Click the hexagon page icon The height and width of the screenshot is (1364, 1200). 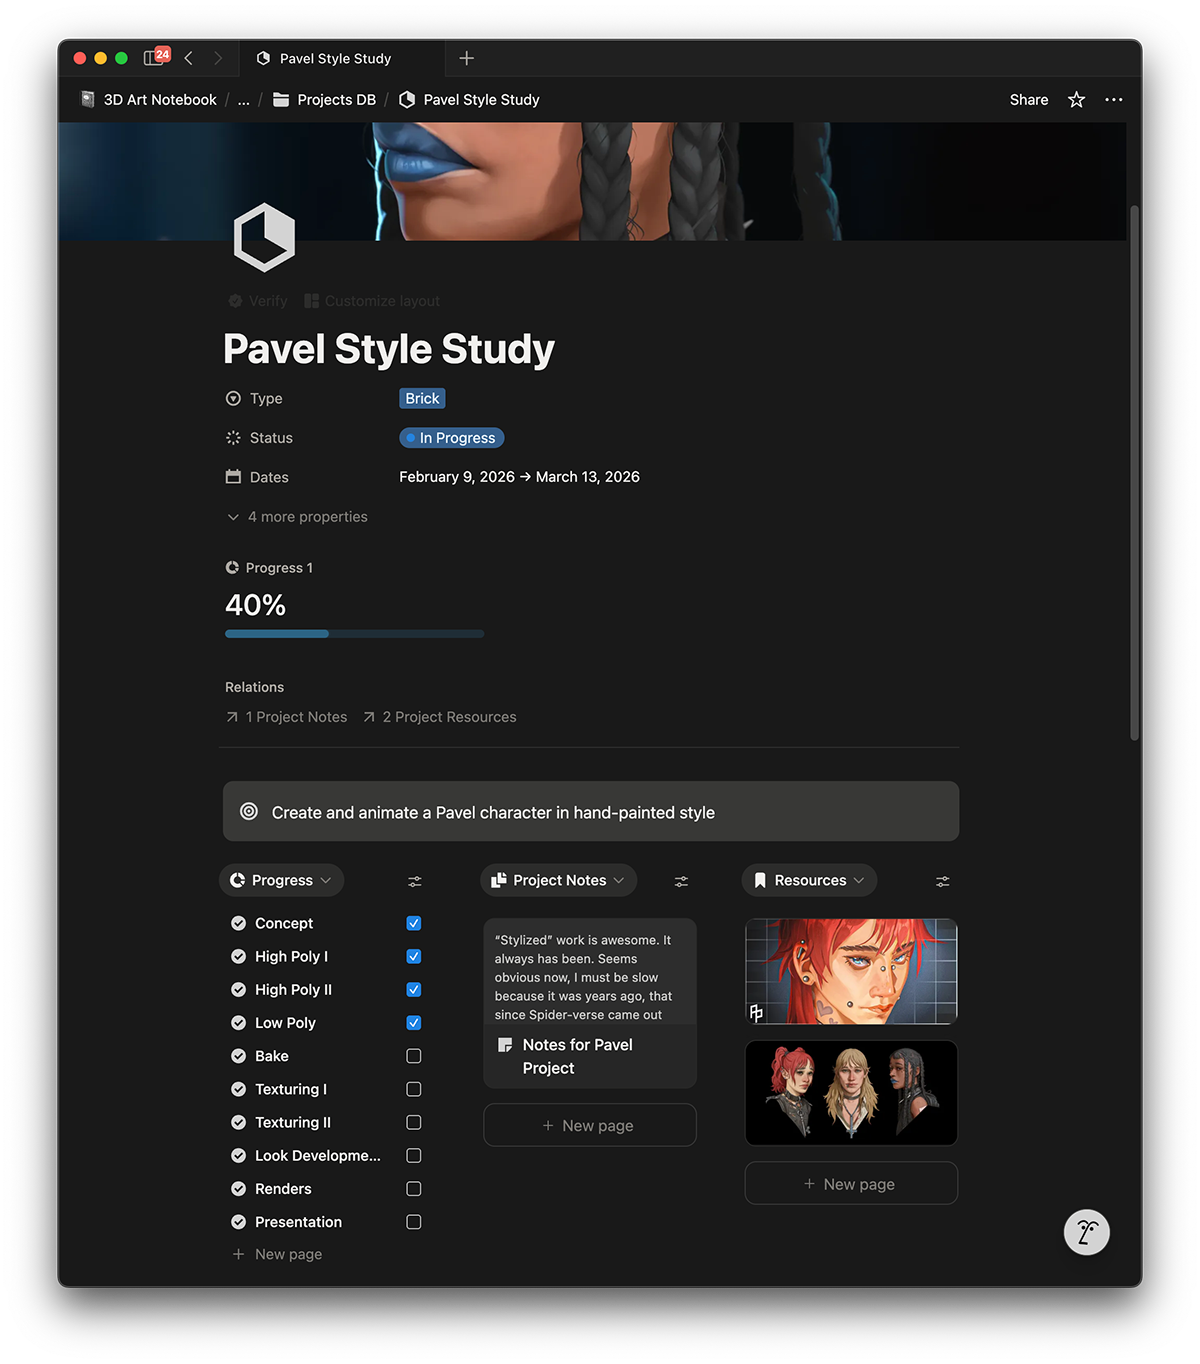click(264, 237)
